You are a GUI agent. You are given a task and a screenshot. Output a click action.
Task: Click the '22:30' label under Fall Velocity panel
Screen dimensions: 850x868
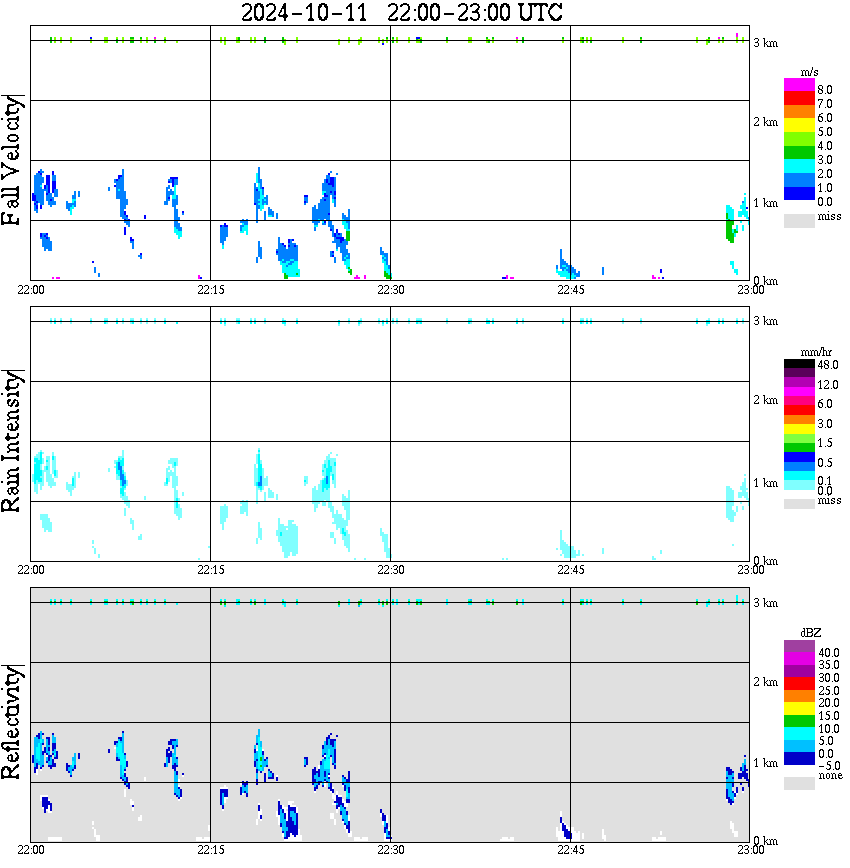(391, 290)
